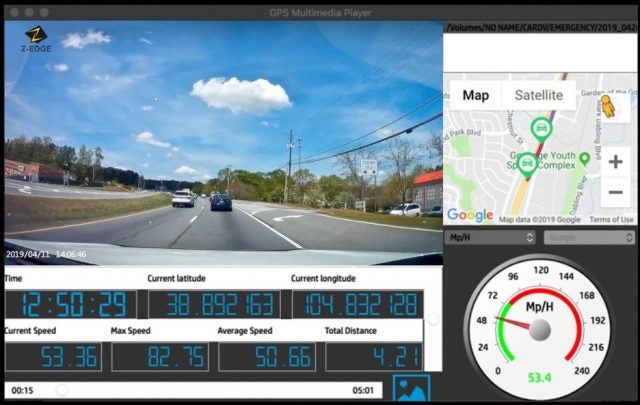
Task: Zoom in the map with plus
Action: 616,162
